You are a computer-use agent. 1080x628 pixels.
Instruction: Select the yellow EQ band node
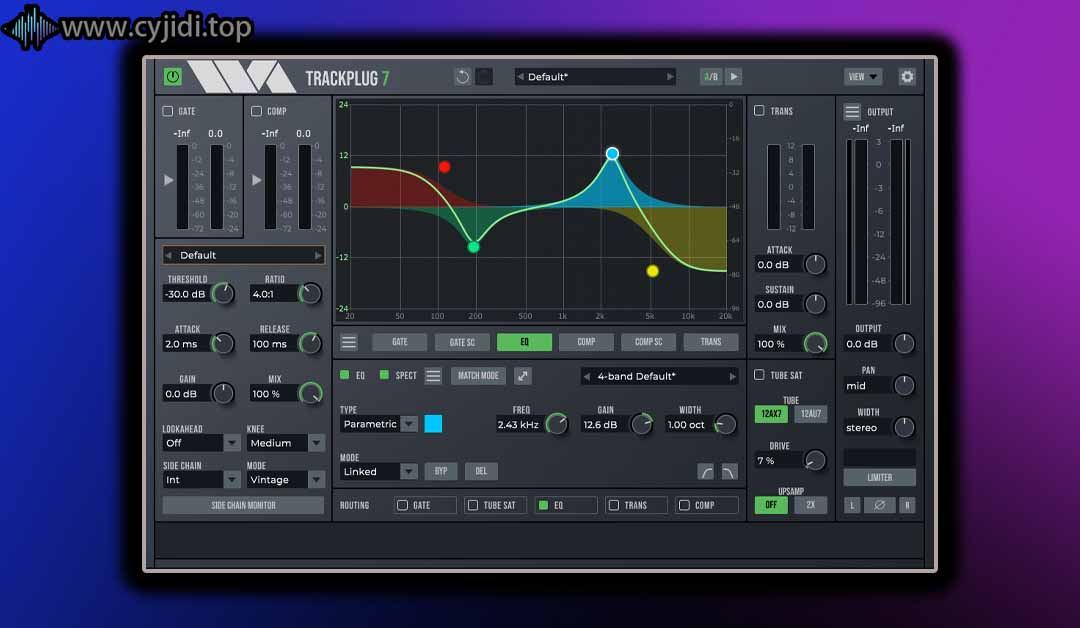click(652, 271)
